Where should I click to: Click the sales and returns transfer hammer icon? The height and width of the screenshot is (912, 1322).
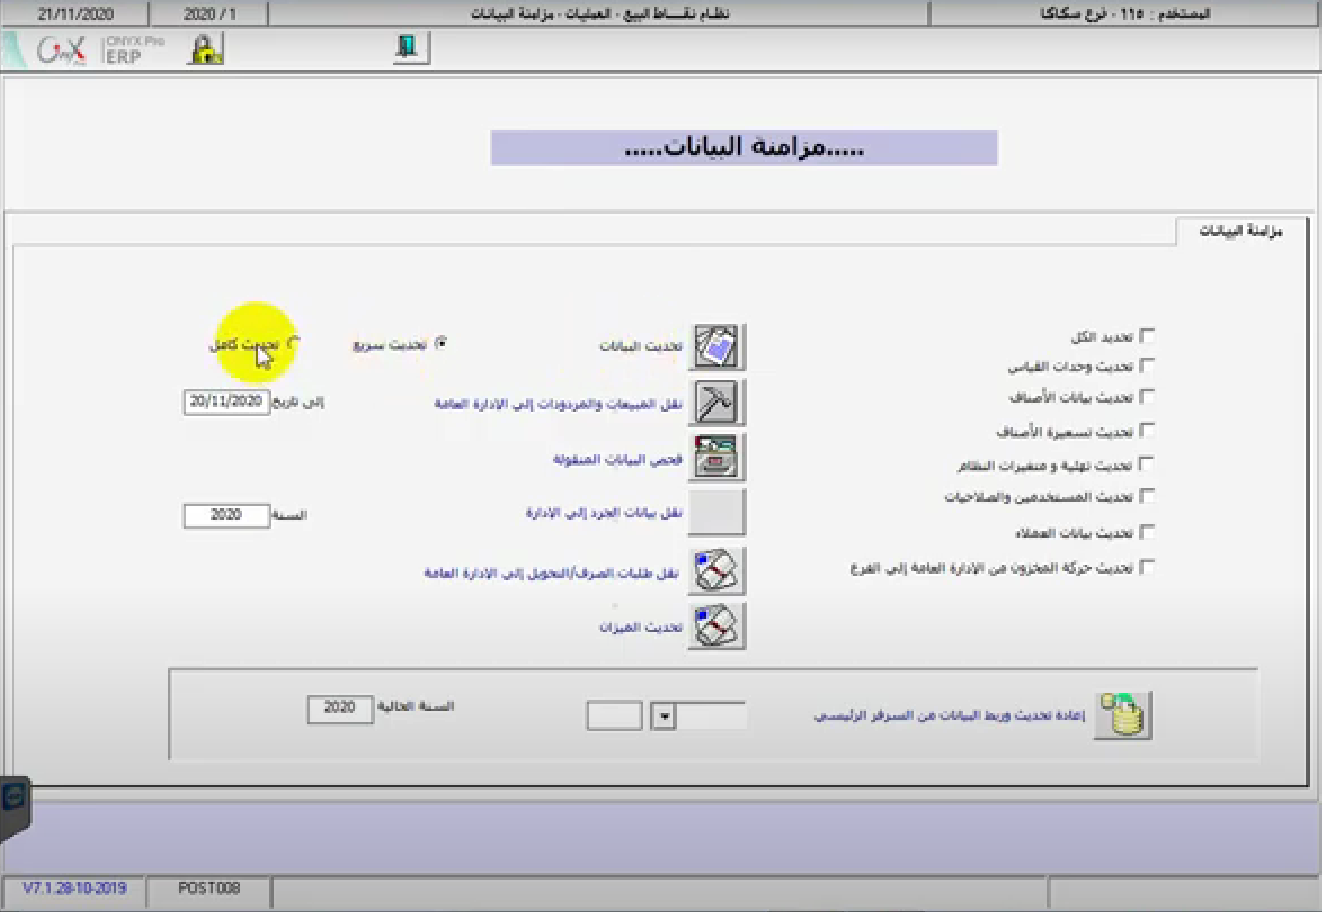click(x=716, y=403)
